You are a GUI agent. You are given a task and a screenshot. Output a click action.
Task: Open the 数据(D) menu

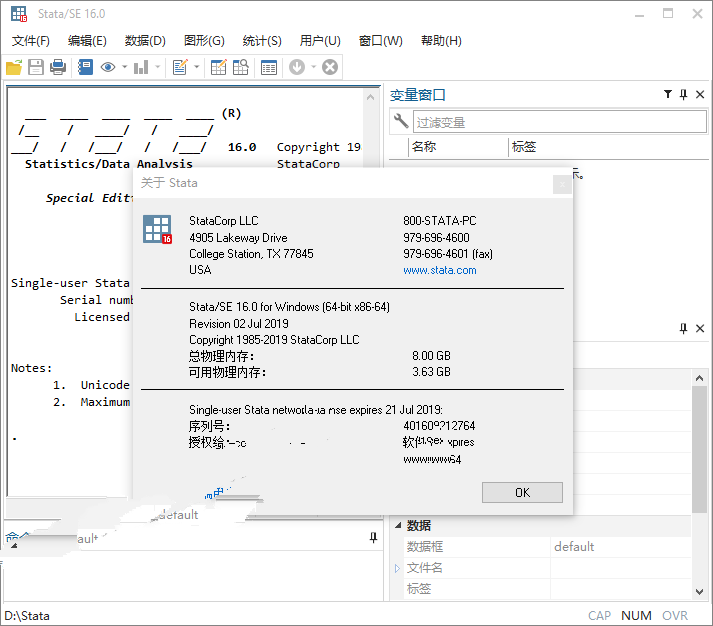145,41
